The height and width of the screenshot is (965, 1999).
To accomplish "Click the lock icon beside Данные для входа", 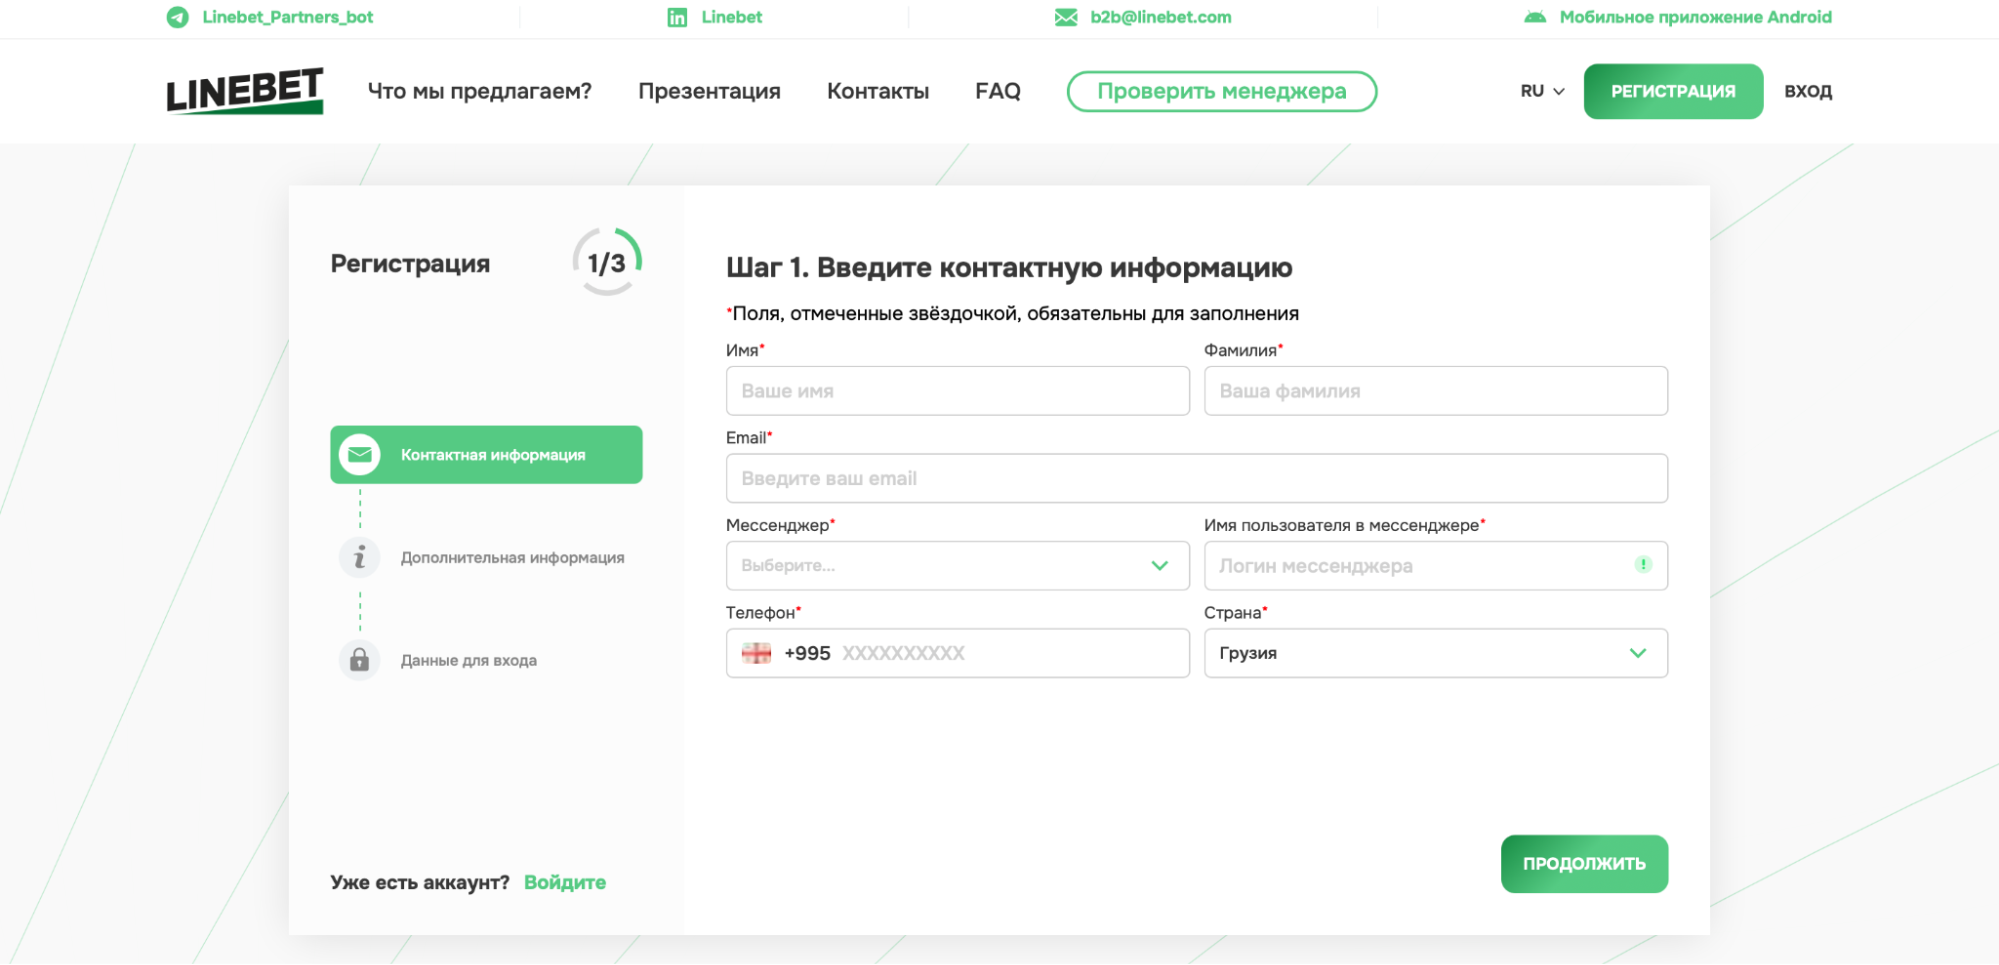I will coord(360,660).
